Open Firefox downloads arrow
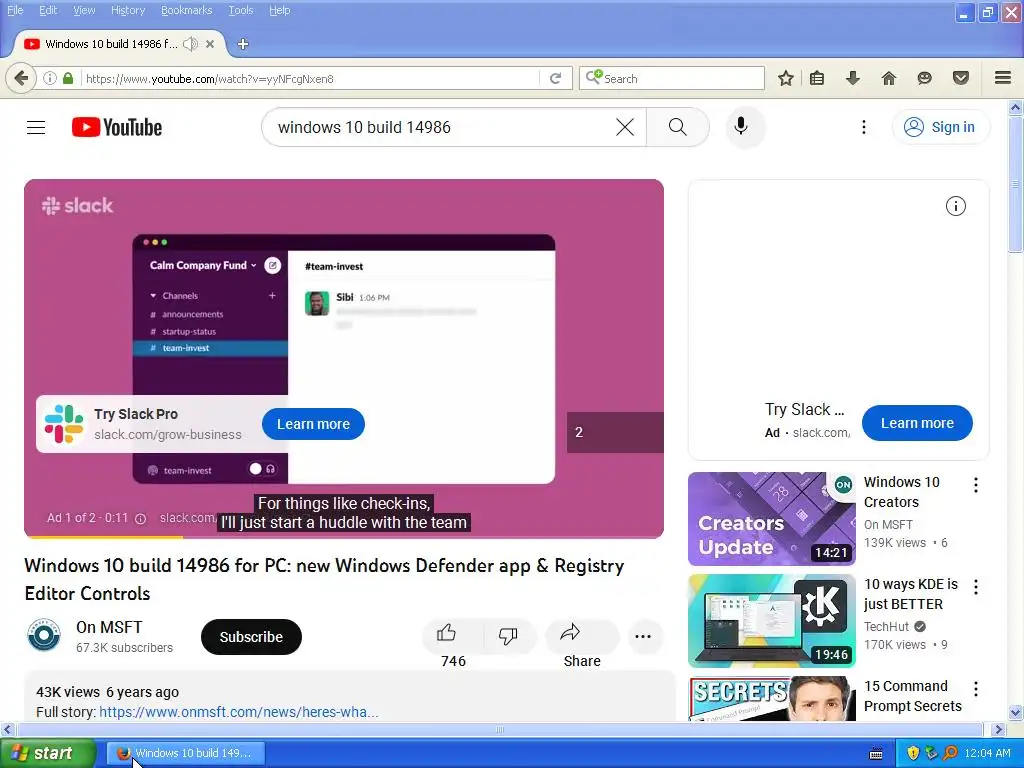The image size is (1024, 768). (852, 78)
